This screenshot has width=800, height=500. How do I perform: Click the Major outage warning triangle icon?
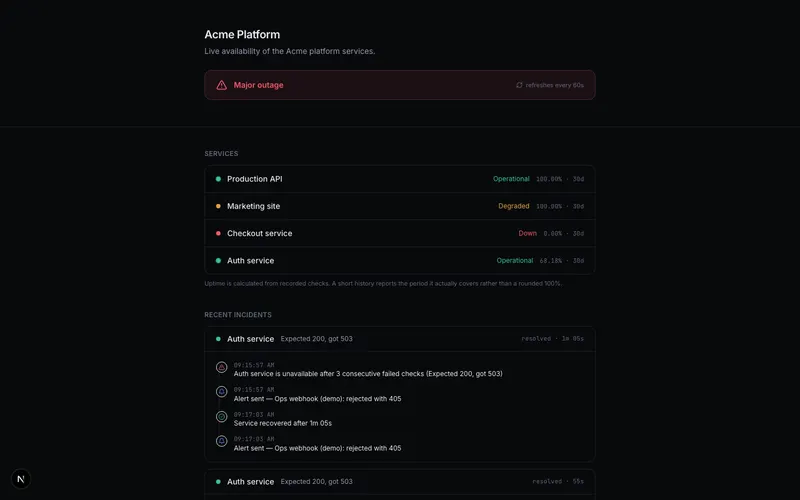pyautogui.click(x=221, y=85)
